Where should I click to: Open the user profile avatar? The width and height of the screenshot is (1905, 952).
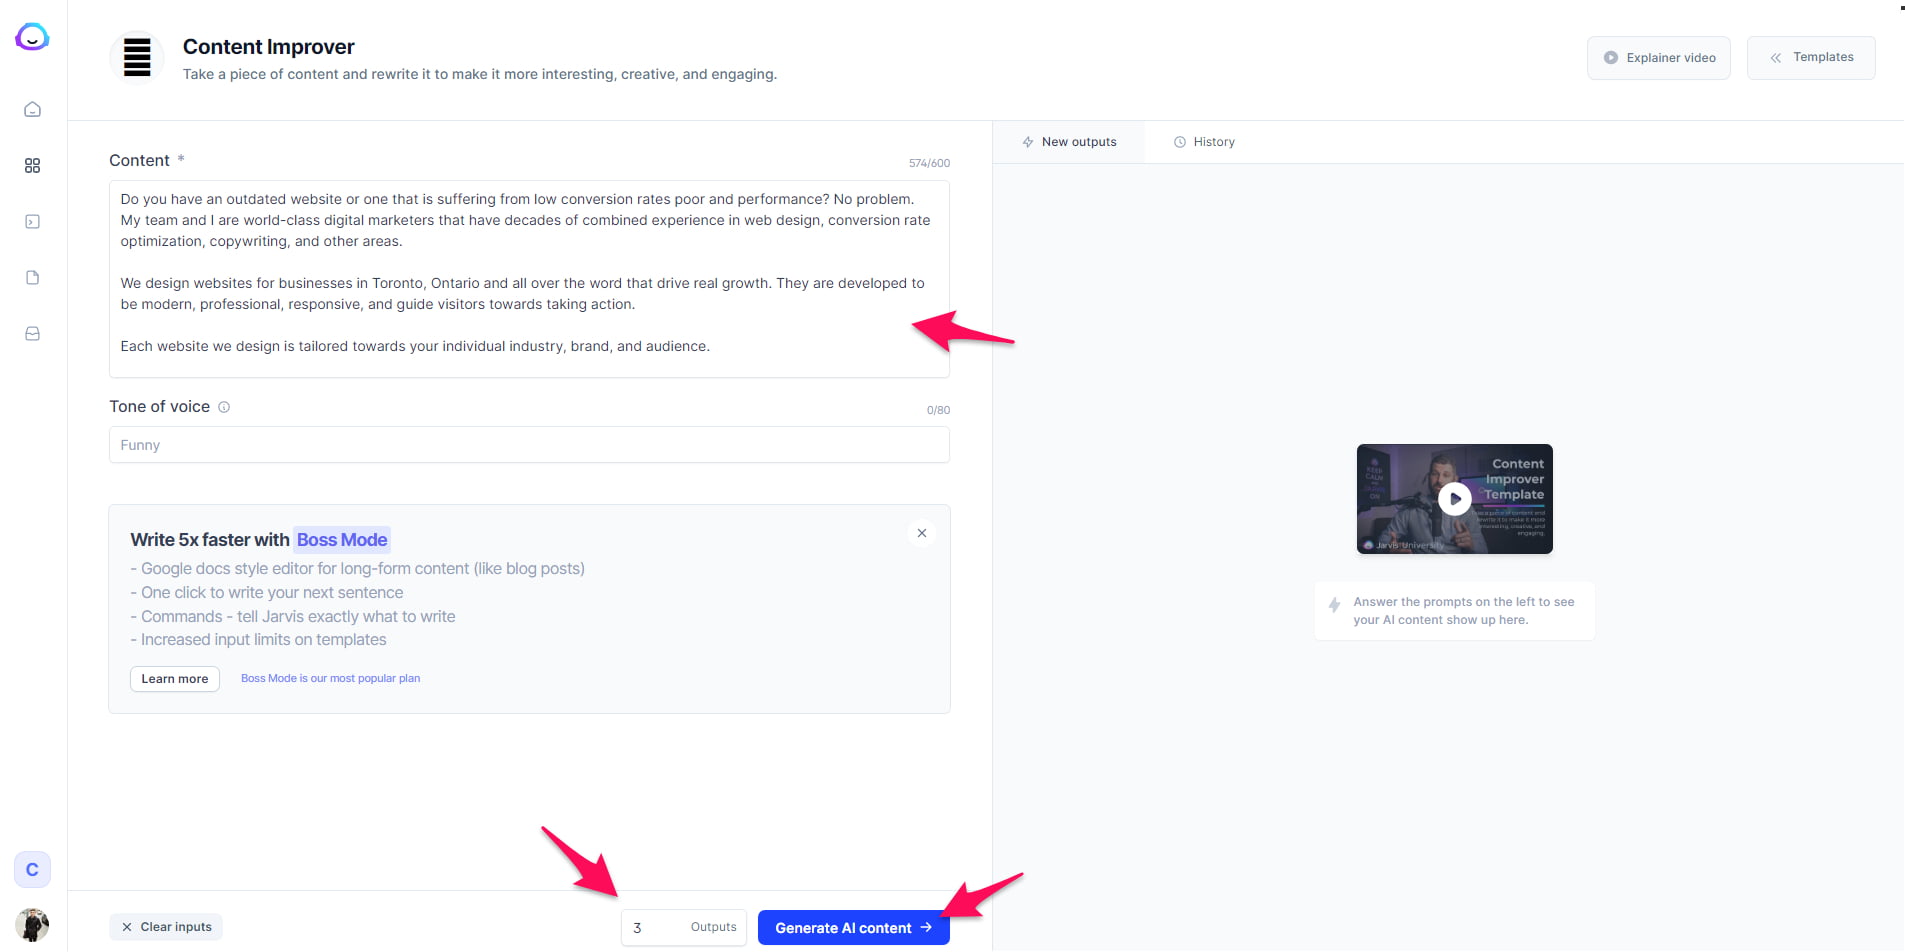pos(32,924)
